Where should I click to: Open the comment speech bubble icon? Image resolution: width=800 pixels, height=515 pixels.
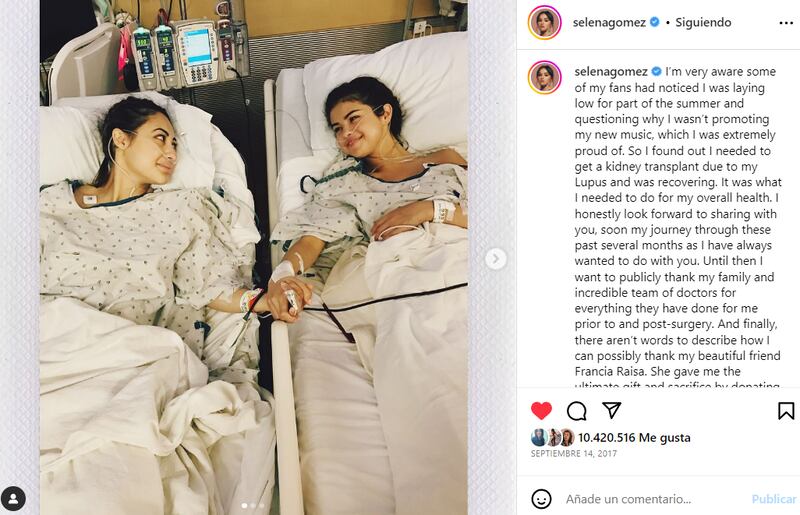pyautogui.click(x=577, y=411)
